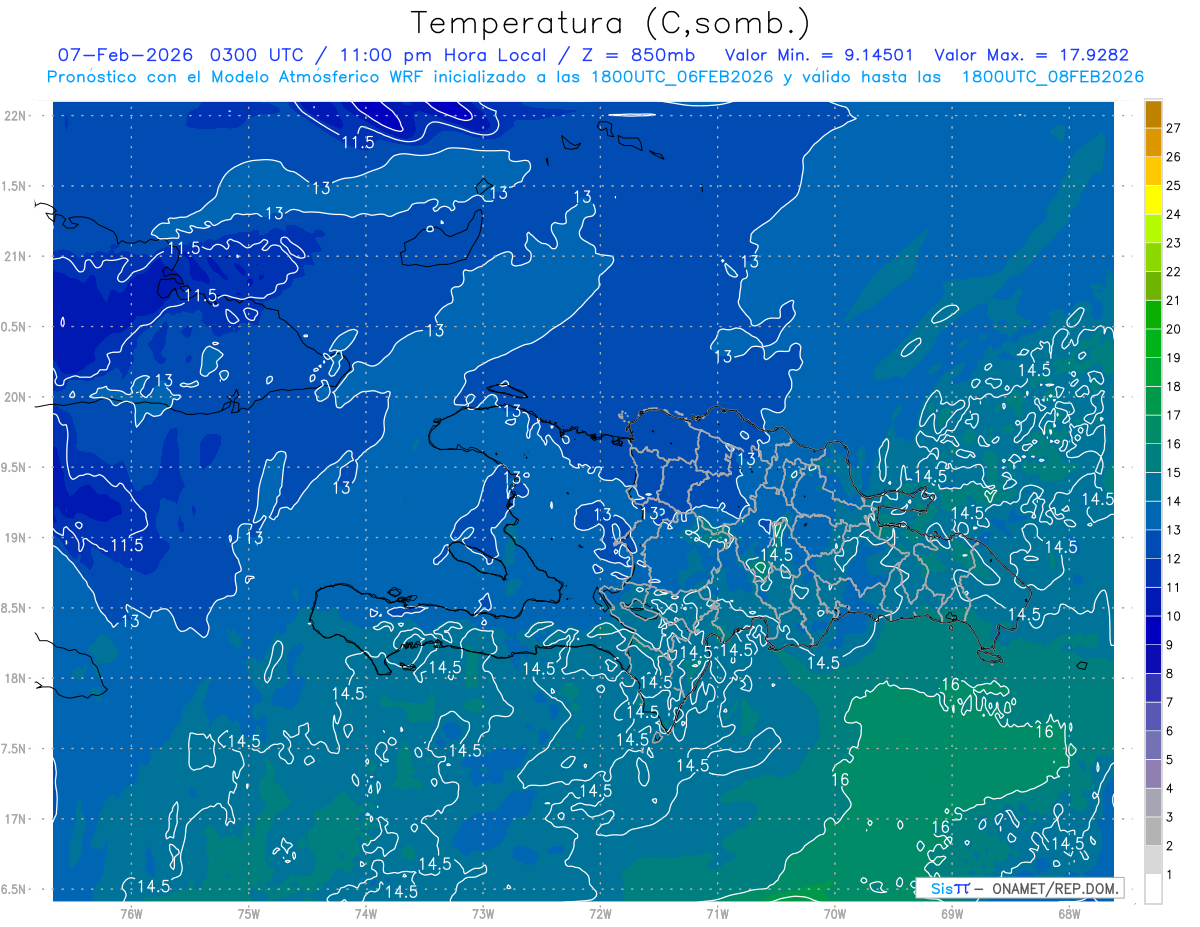This screenshot has width=1200, height=927.
Task: Click the colorbar scale label 5
Action: click(1170, 760)
